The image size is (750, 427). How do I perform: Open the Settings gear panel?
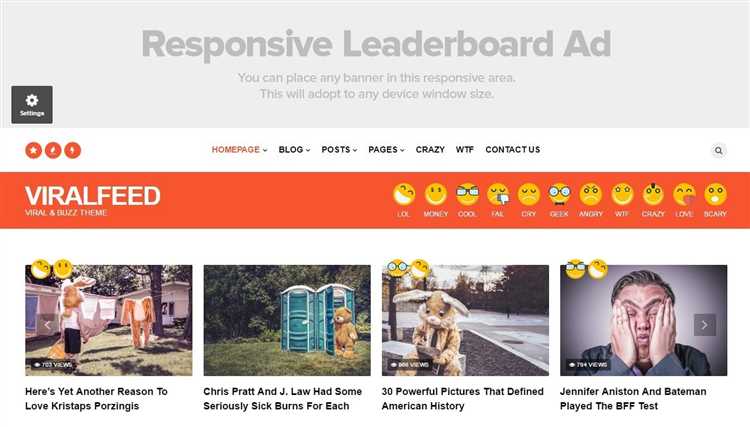pos(32,105)
